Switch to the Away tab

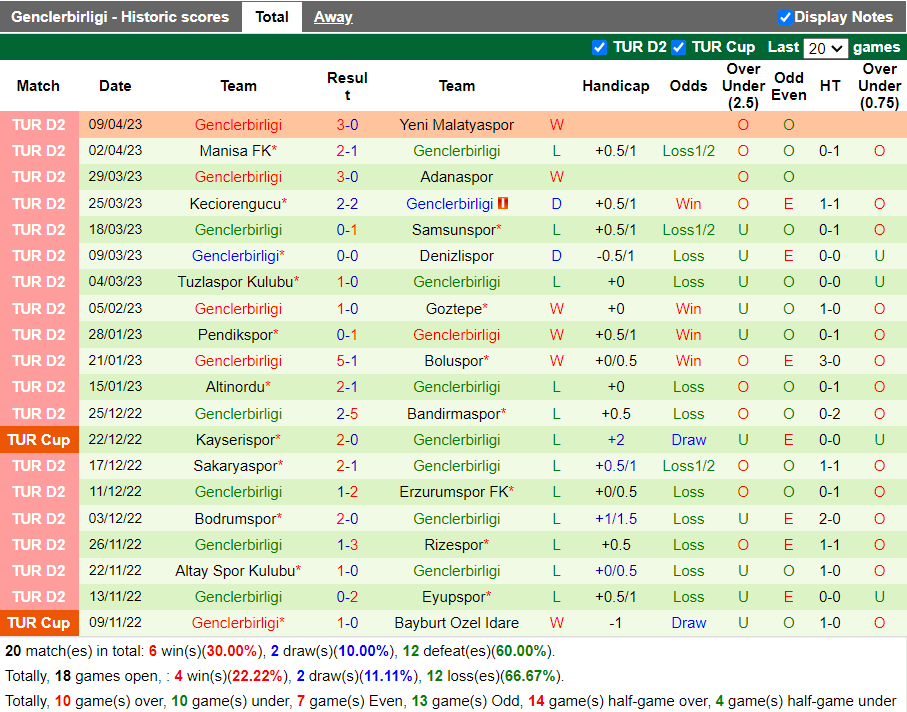point(333,16)
